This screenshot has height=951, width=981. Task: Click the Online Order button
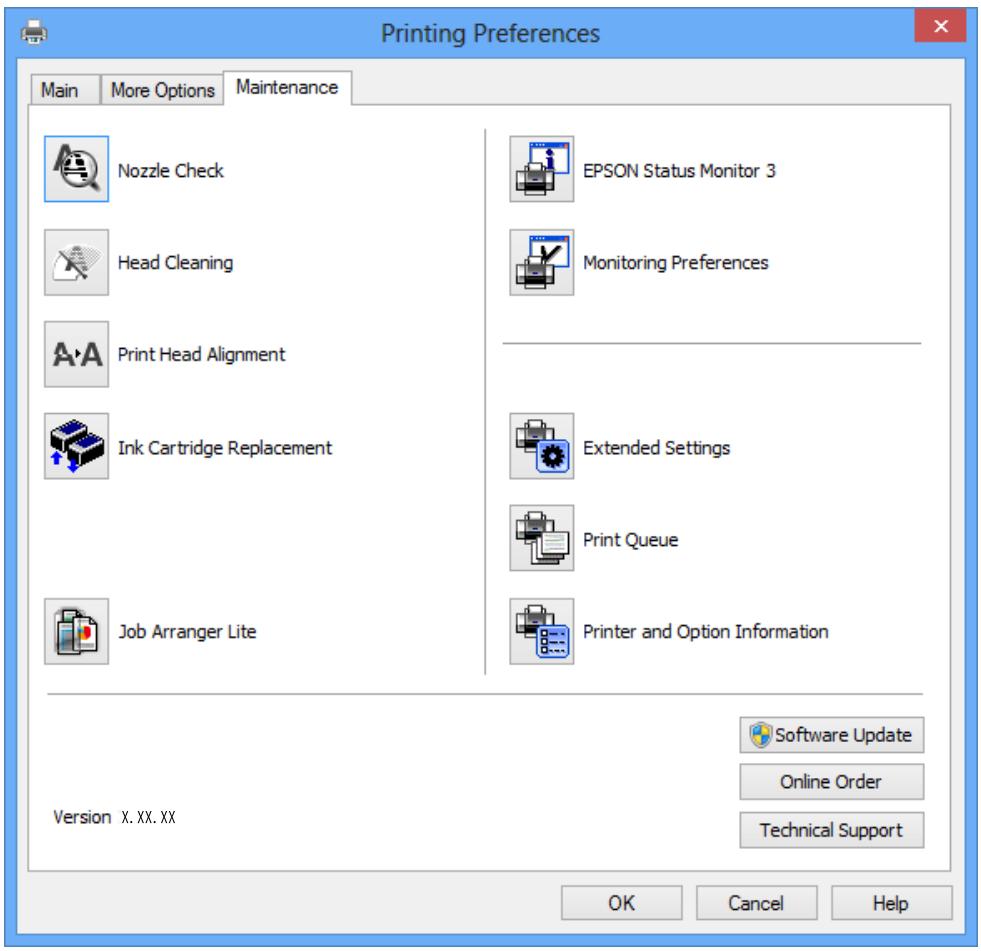point(831,781)
